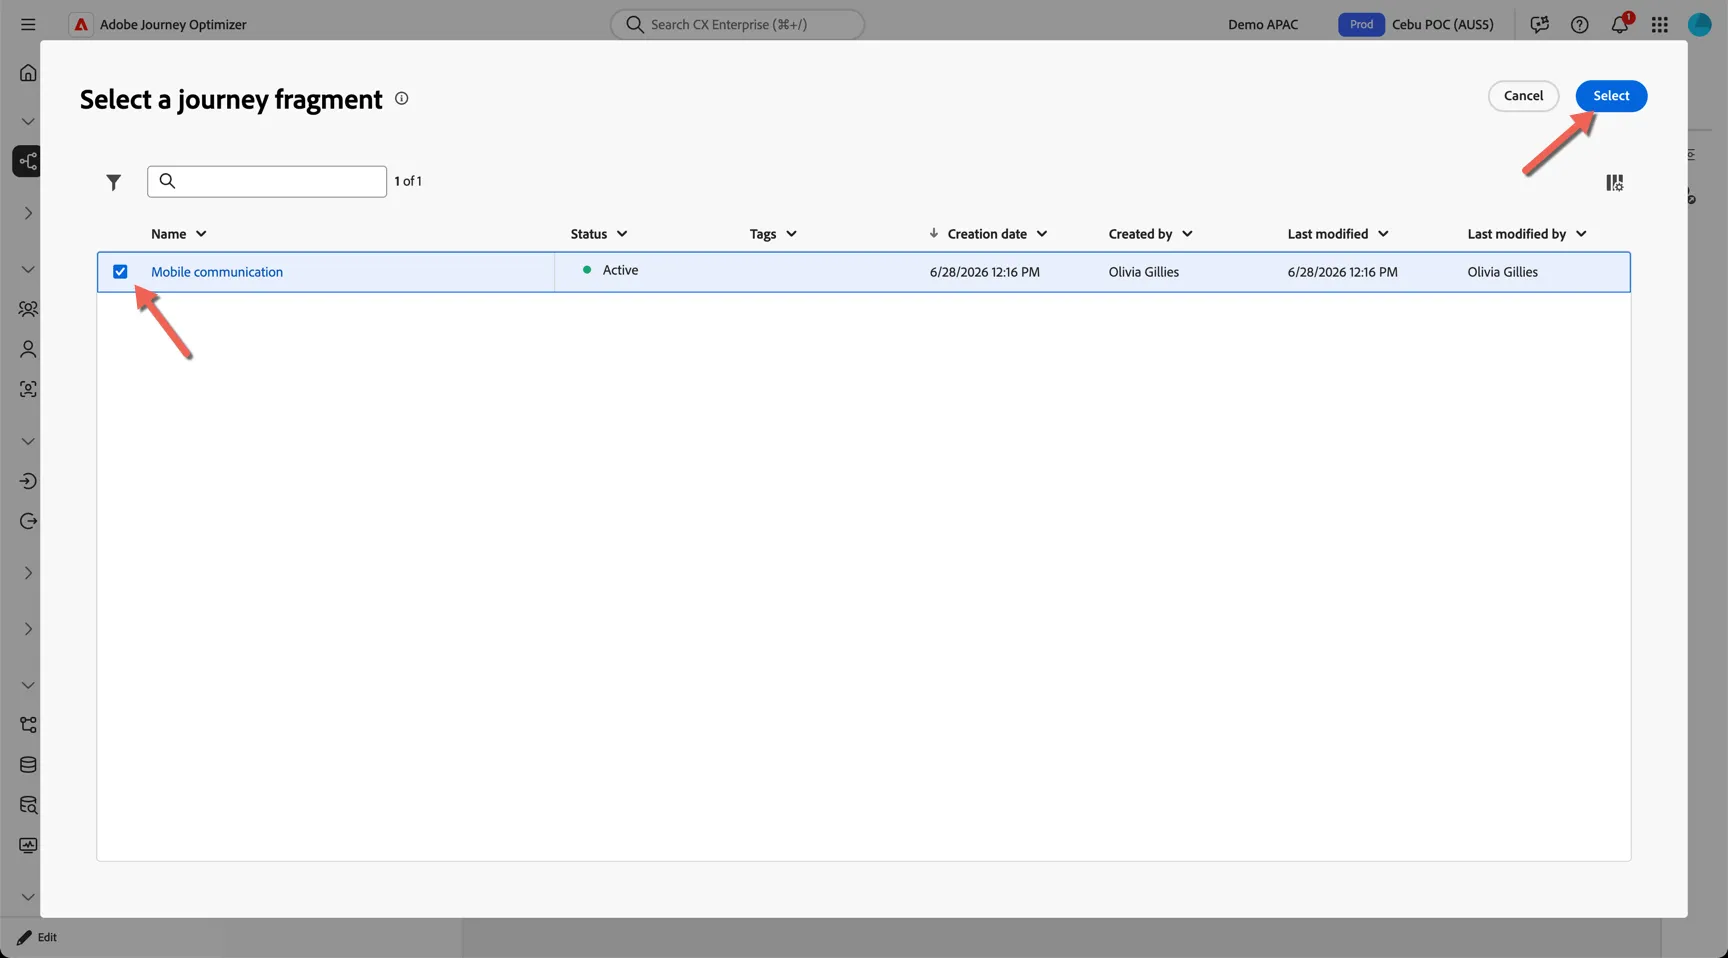Click the Olivia Gillies Created by cell
Screen dimensions: 1728x958
pos(1143,272)
